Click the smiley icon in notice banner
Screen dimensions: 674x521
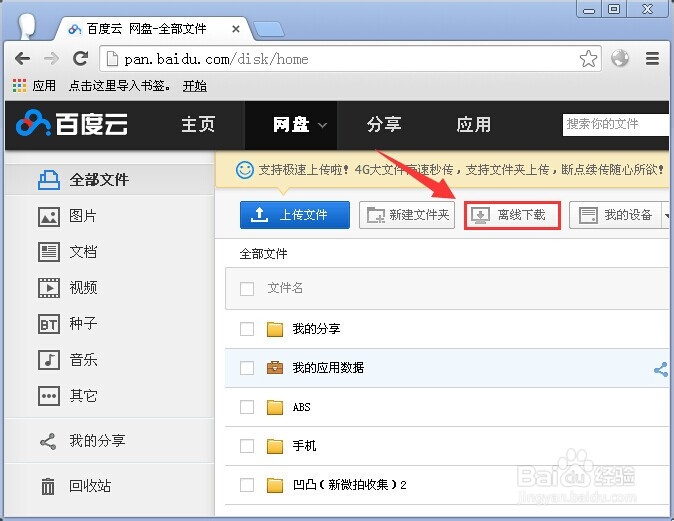(245, 170)
